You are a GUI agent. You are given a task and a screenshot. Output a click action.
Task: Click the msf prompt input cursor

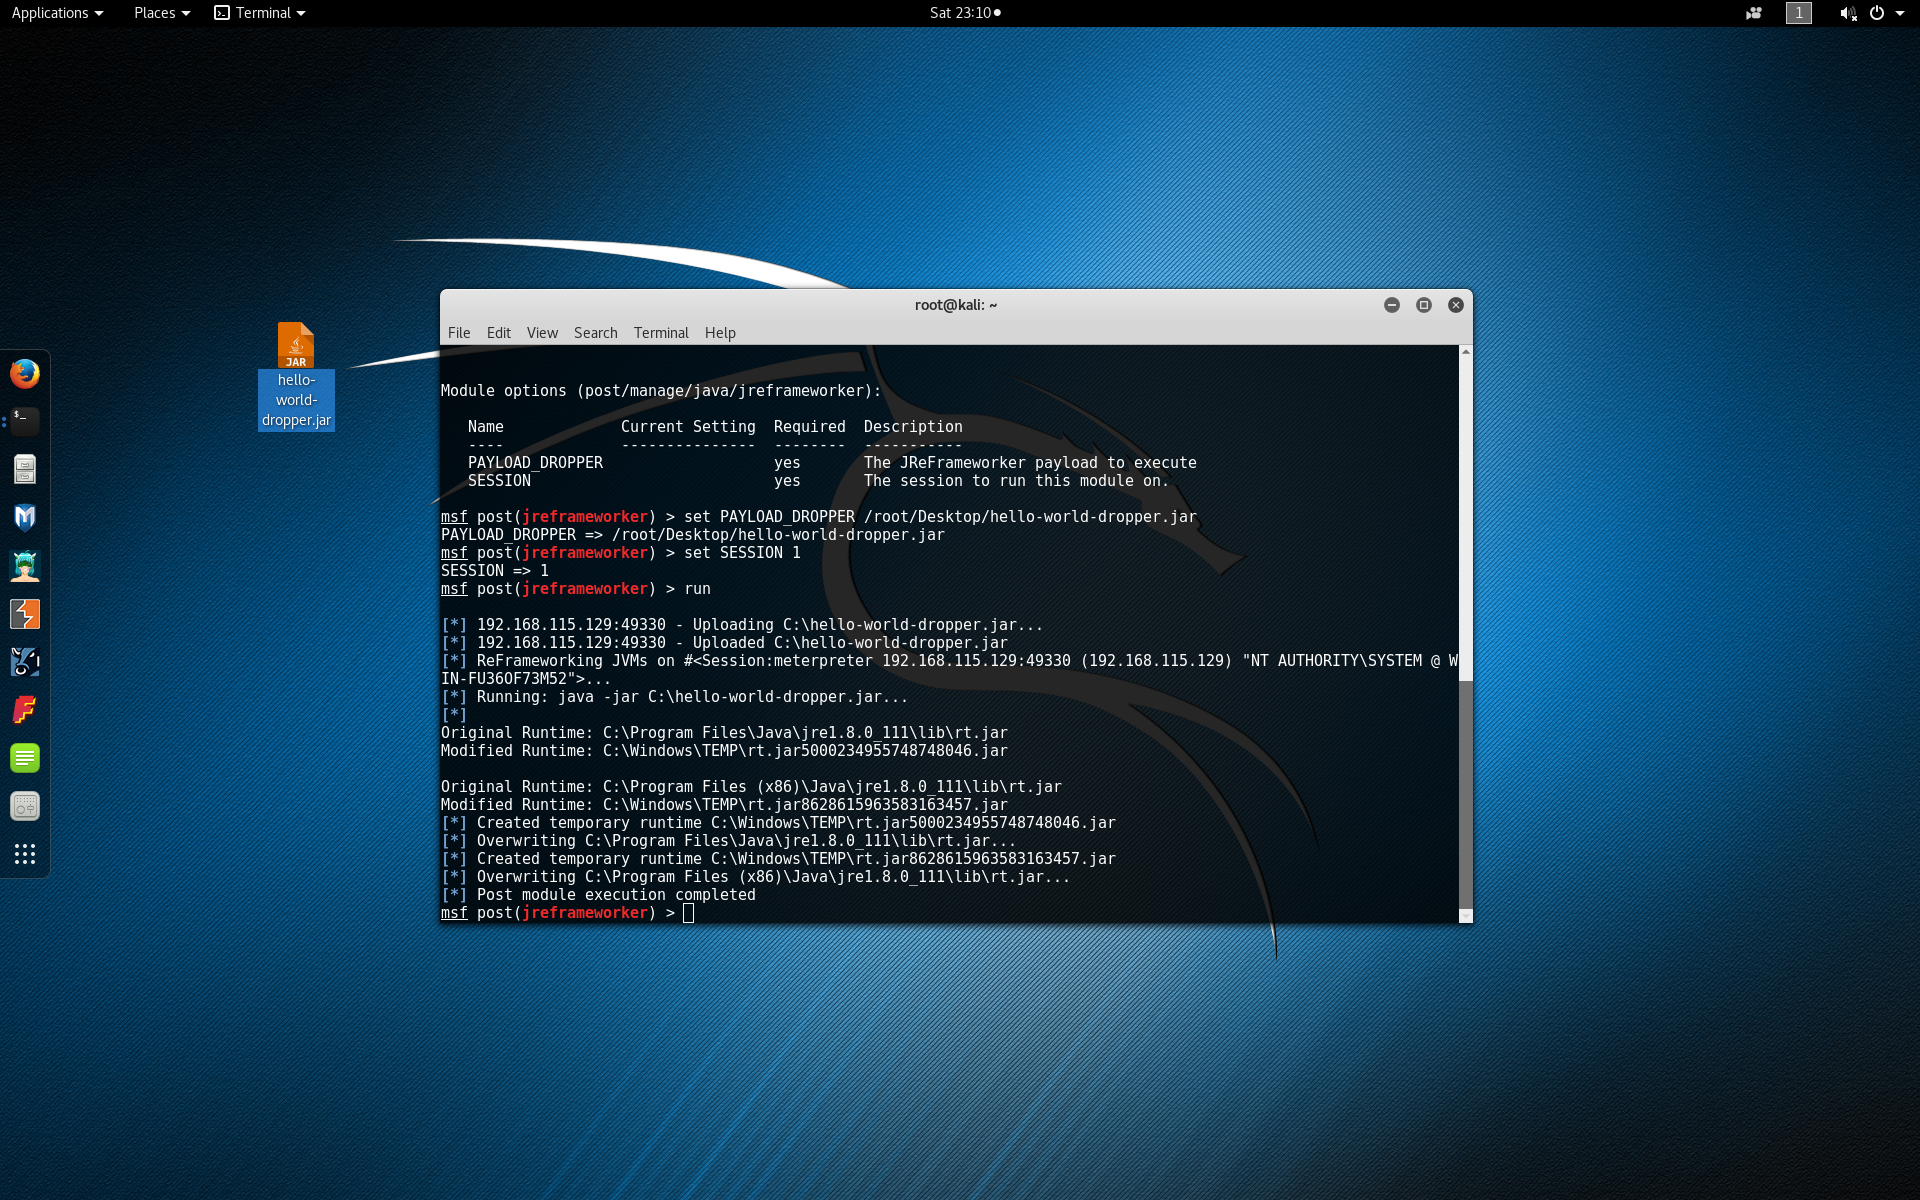coord(688,913)
